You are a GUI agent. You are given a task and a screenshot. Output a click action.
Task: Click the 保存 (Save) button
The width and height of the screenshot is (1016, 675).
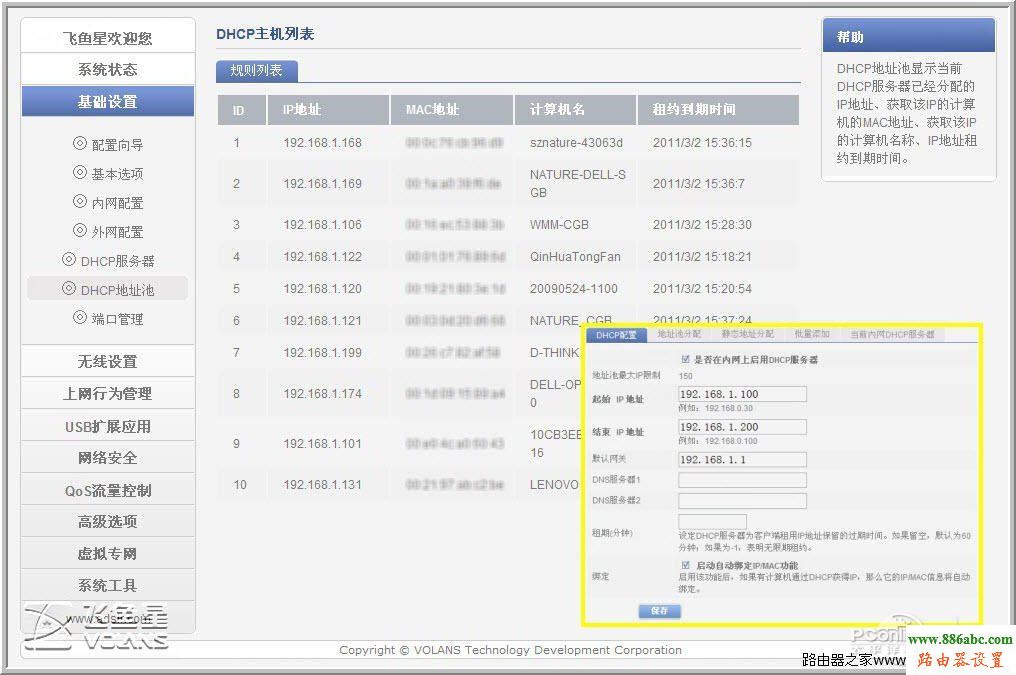(x=659, y=611)
